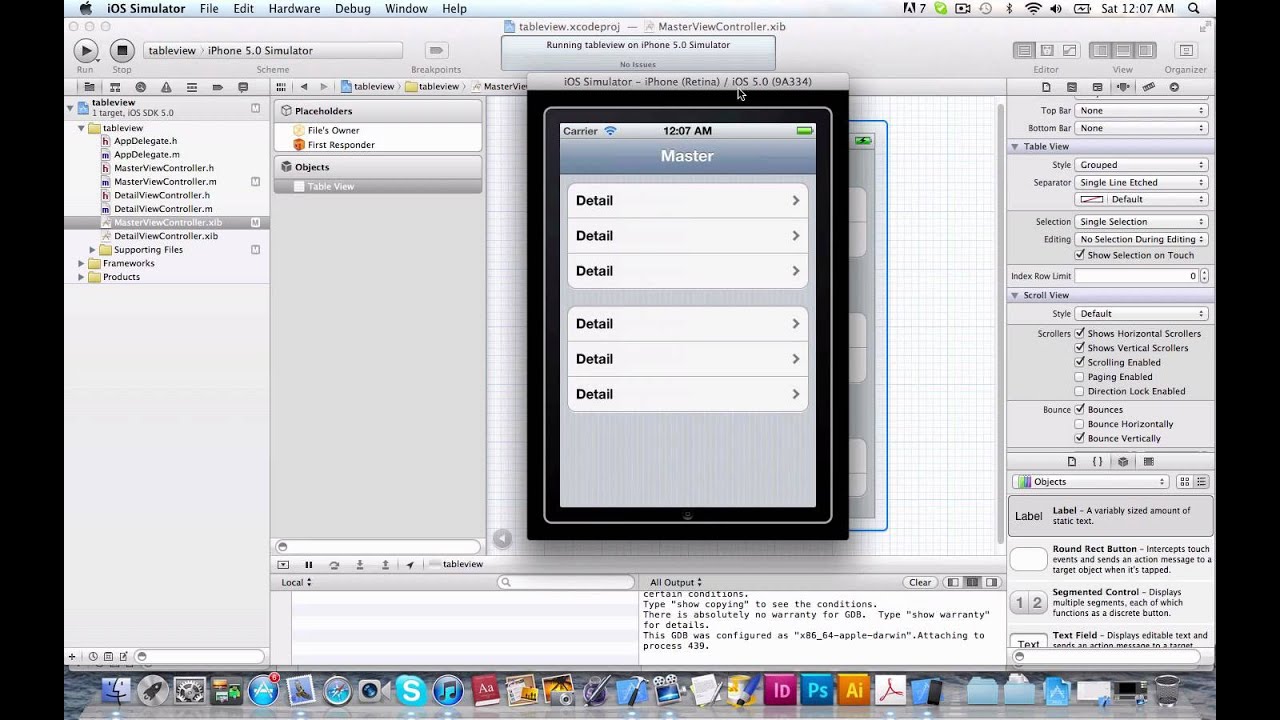Show the Project navigator
The width and height of the screenshot is (1280, 720).
[x=89, y=87]
